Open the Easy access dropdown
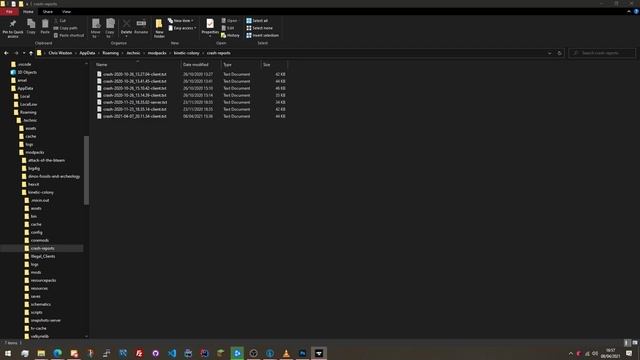 (182, 28)
